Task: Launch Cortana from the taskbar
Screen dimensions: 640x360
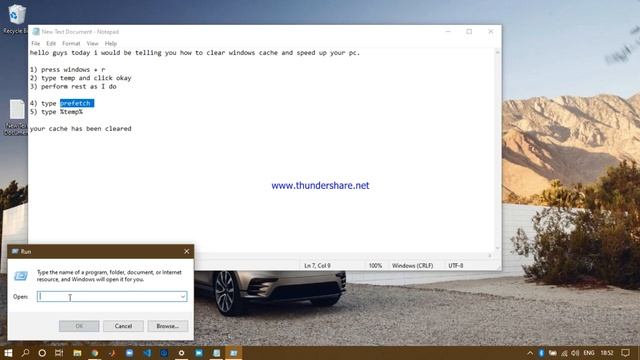Action: pos(42,353)
